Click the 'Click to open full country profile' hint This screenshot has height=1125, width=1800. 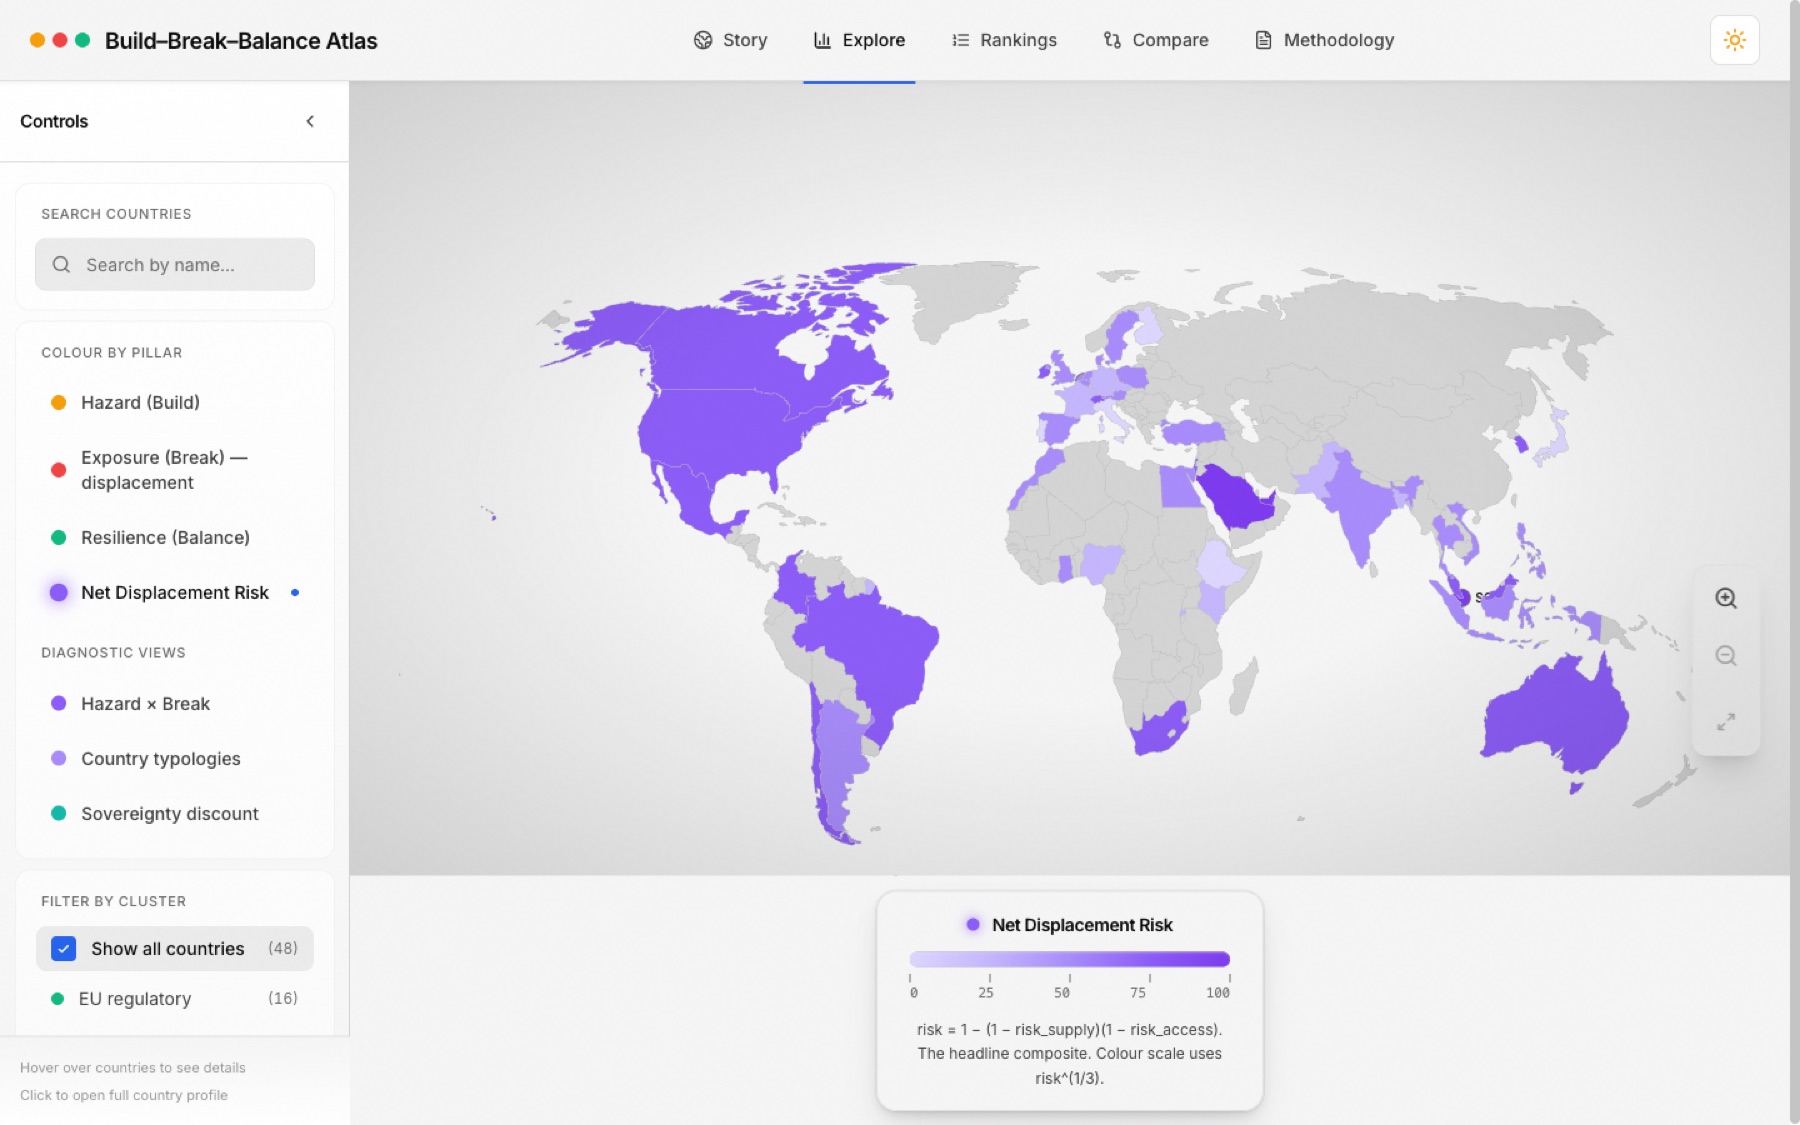click(x=124, y=1095)
